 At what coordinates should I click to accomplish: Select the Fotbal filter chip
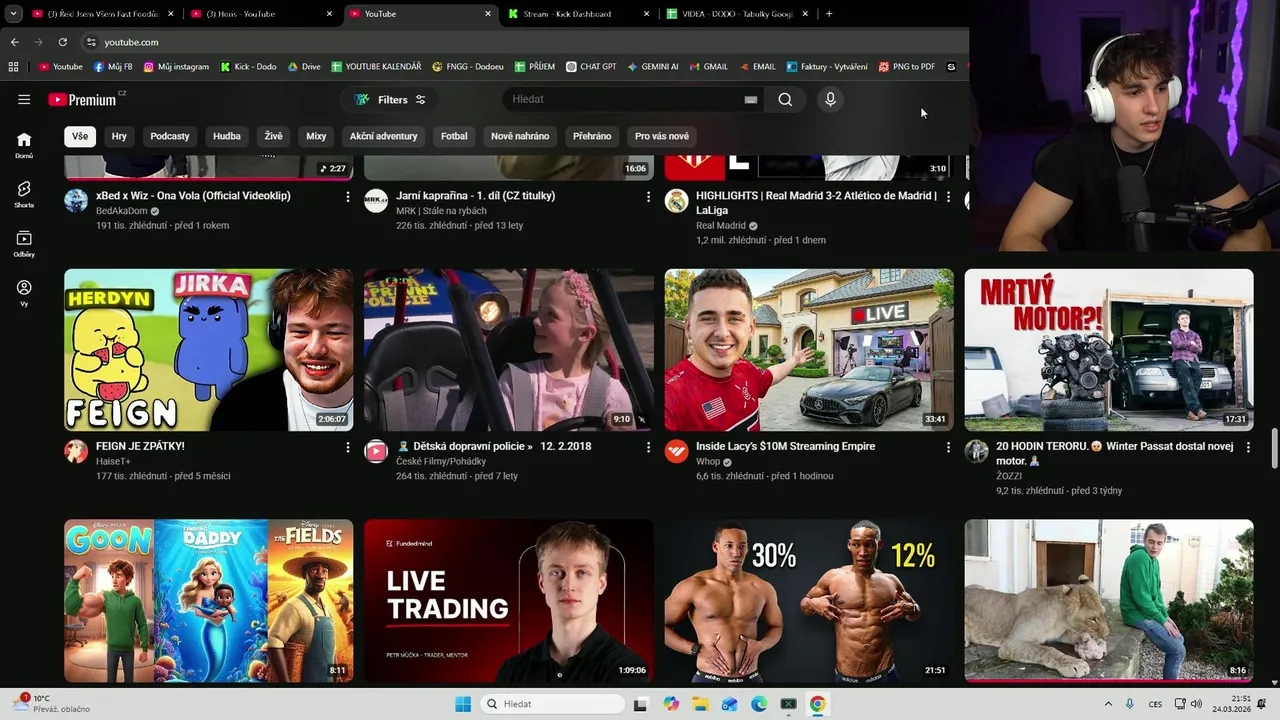coord(454,136)
